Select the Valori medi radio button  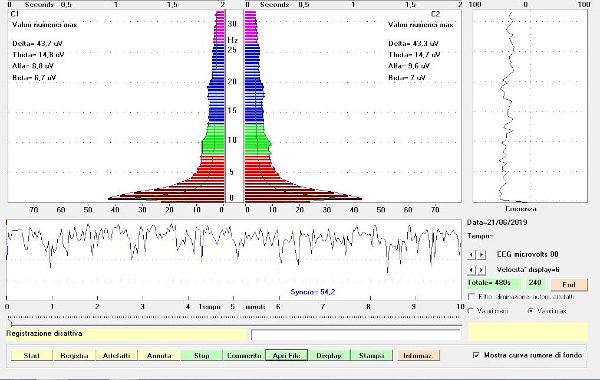[x=471, y=311]
